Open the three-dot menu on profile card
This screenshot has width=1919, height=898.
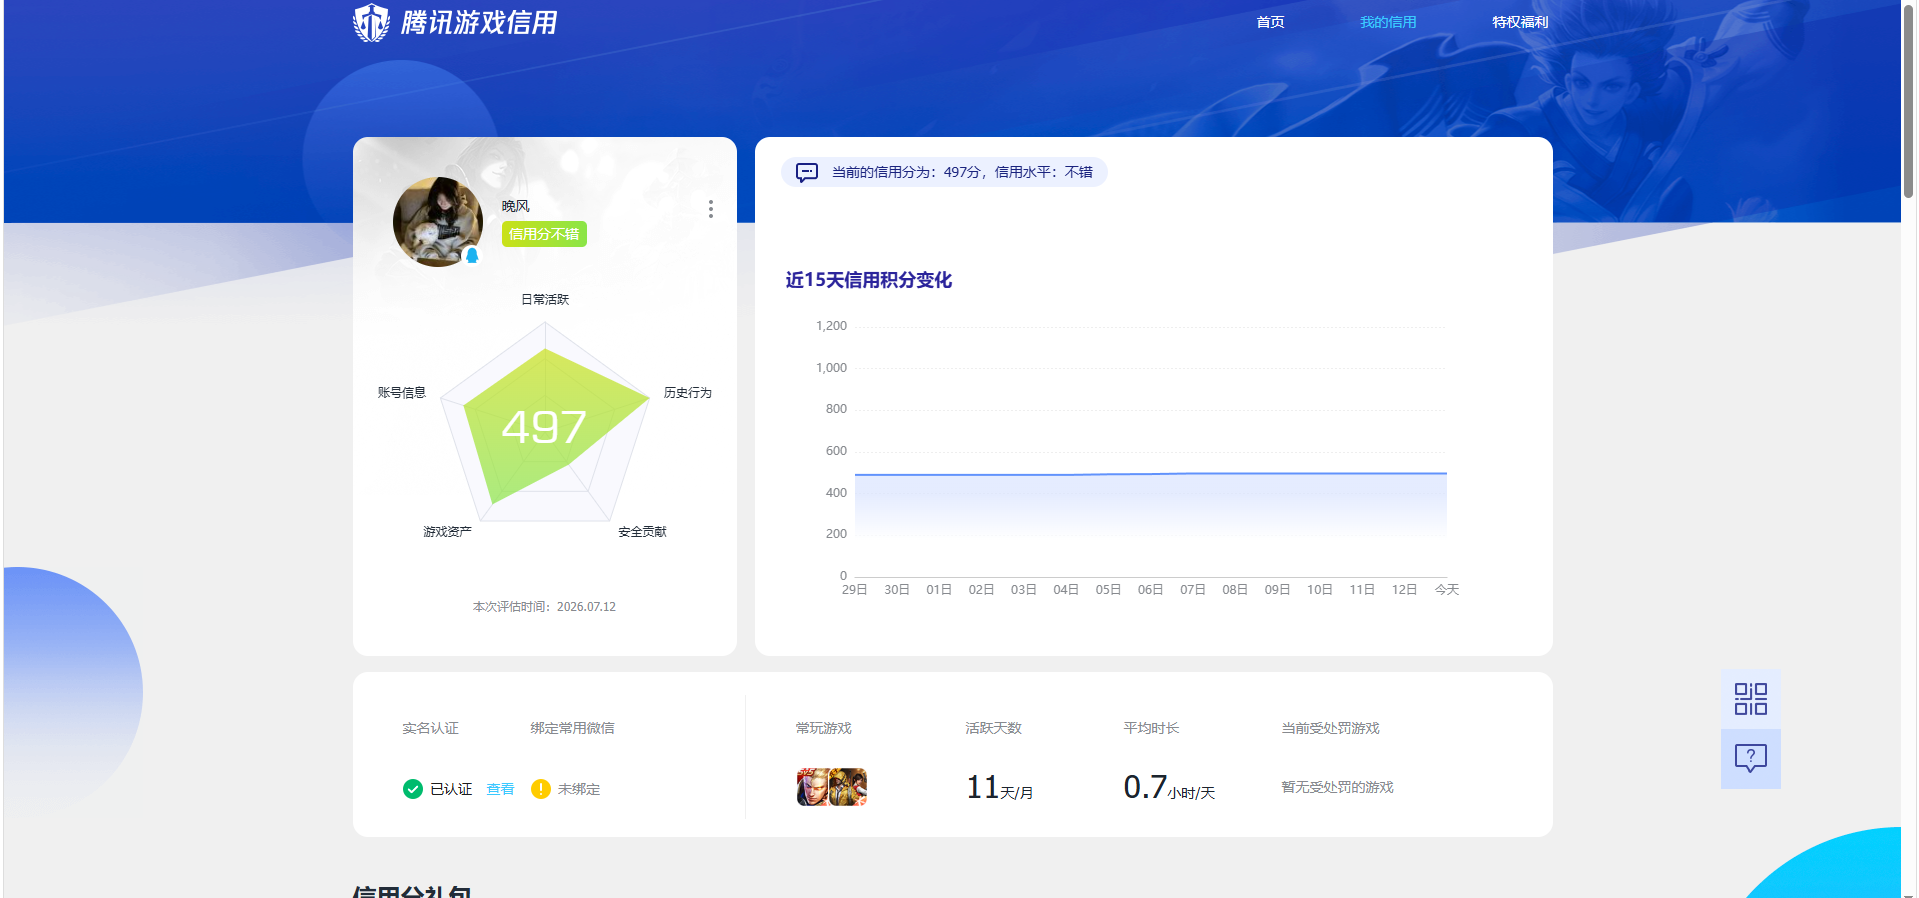(x=711, y=209)
